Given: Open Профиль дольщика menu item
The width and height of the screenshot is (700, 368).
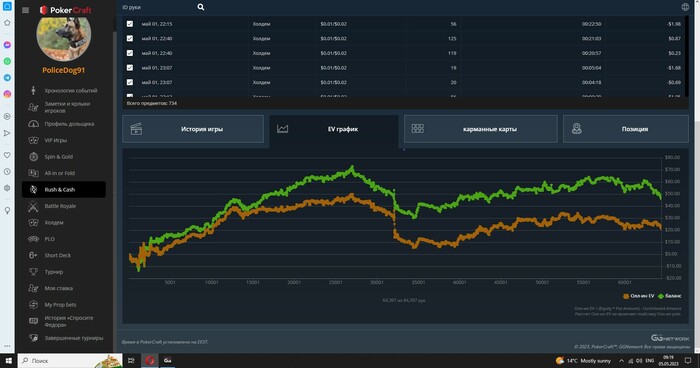Looking at the screenshot, I should click(x=64, y=124).
